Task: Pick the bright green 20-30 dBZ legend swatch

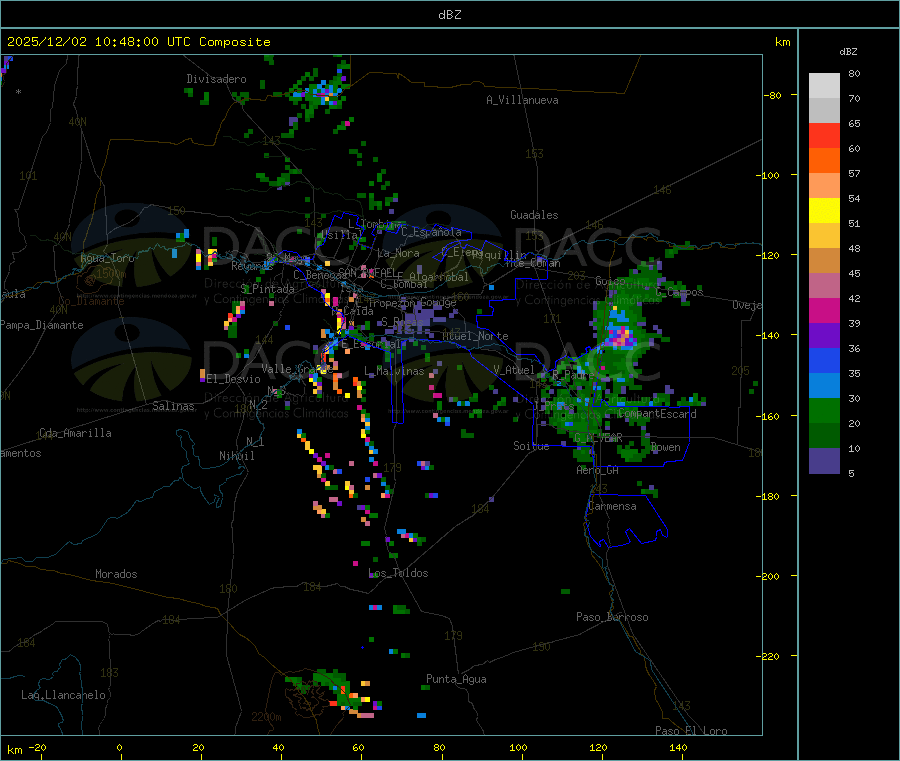Action: pos(824,410)
